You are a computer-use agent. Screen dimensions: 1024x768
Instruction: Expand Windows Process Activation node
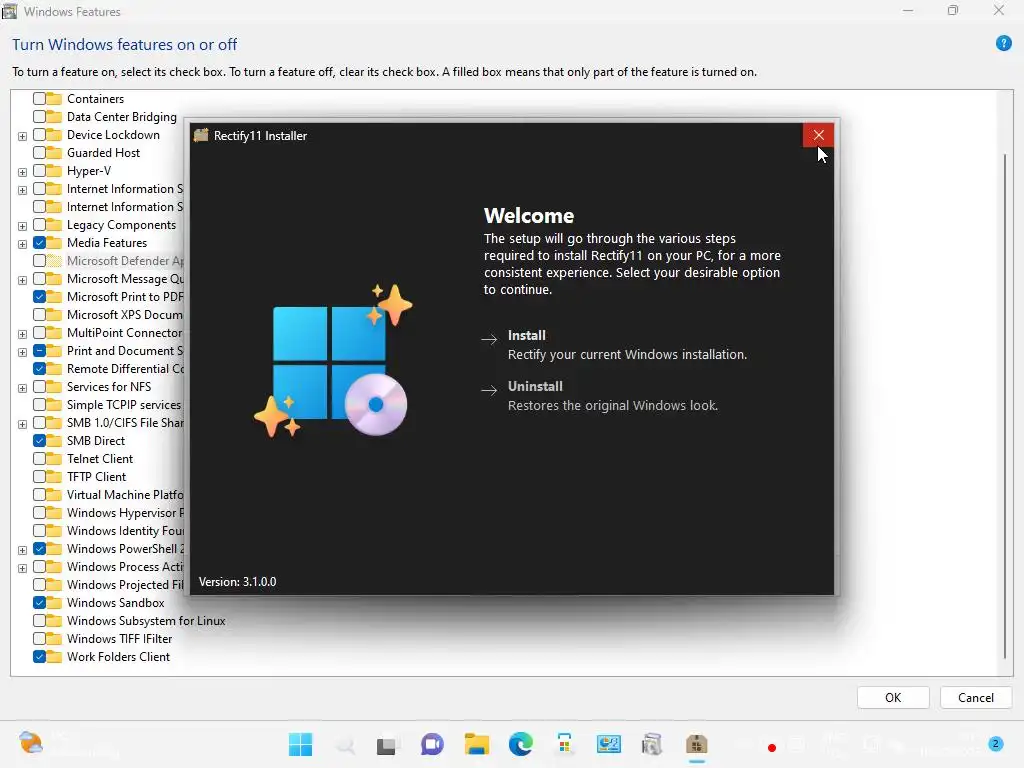22,568
